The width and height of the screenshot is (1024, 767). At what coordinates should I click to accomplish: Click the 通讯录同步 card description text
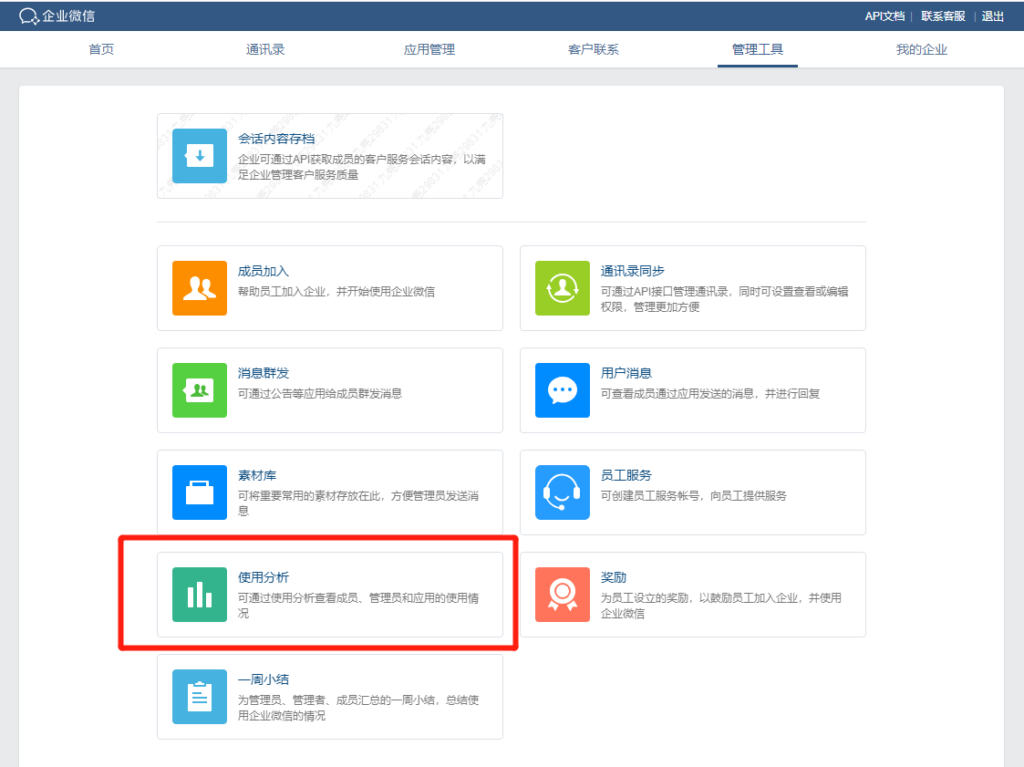pos(724,299)
